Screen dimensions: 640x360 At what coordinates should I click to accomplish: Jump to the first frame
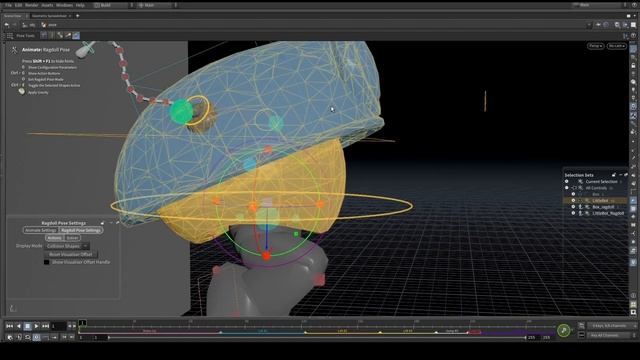pyautogui.click(x=9, y=326)
